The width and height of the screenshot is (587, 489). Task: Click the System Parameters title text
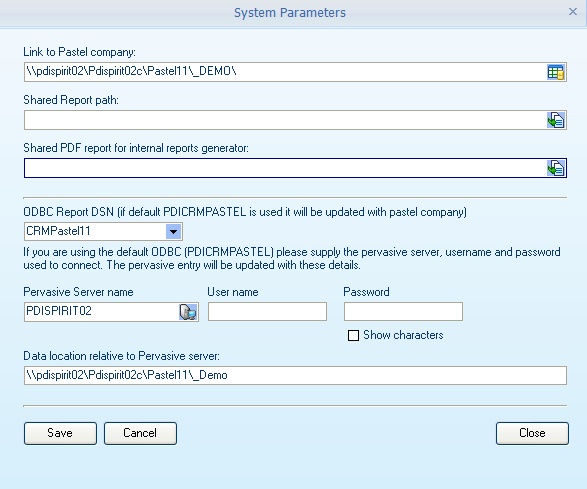(x=290, y=13)
